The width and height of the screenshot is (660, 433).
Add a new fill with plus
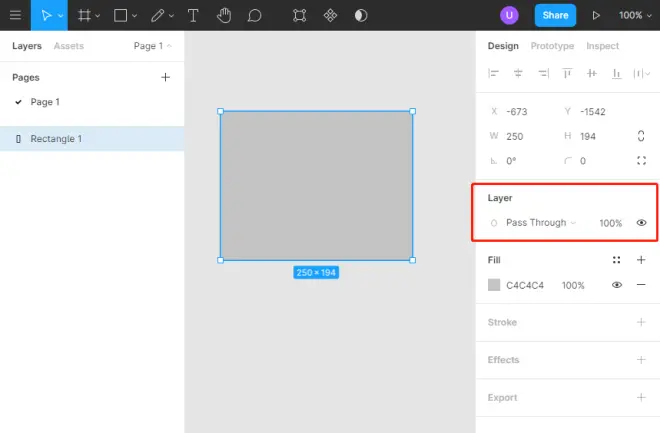click(641, 260)
